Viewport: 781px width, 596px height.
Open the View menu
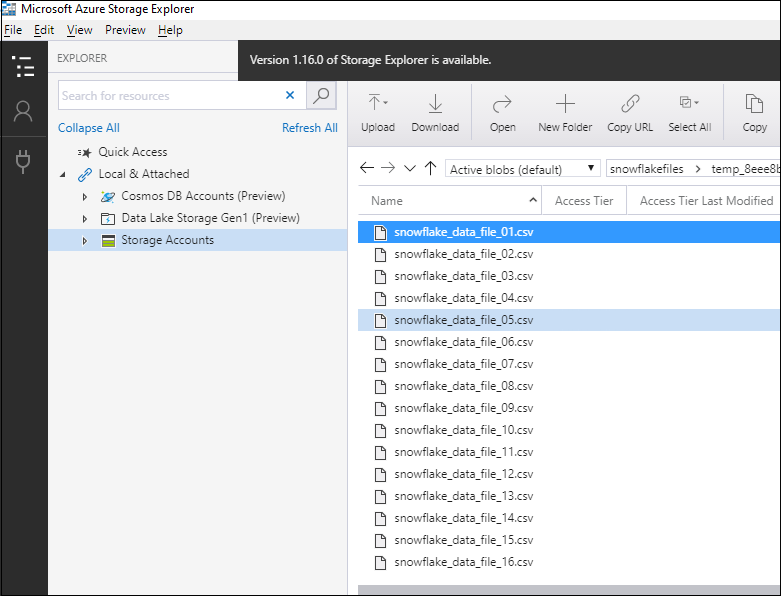click(x=80, y=30)
